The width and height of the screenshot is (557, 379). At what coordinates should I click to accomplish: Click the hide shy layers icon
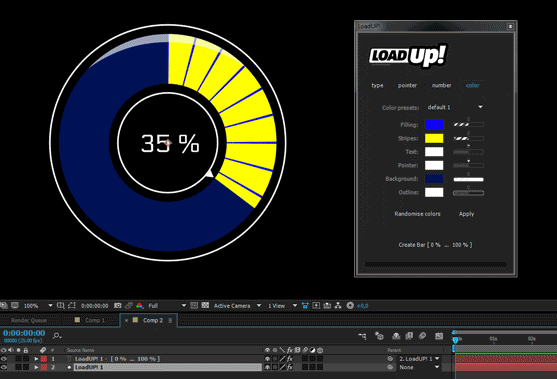click(x=396, y=336)
